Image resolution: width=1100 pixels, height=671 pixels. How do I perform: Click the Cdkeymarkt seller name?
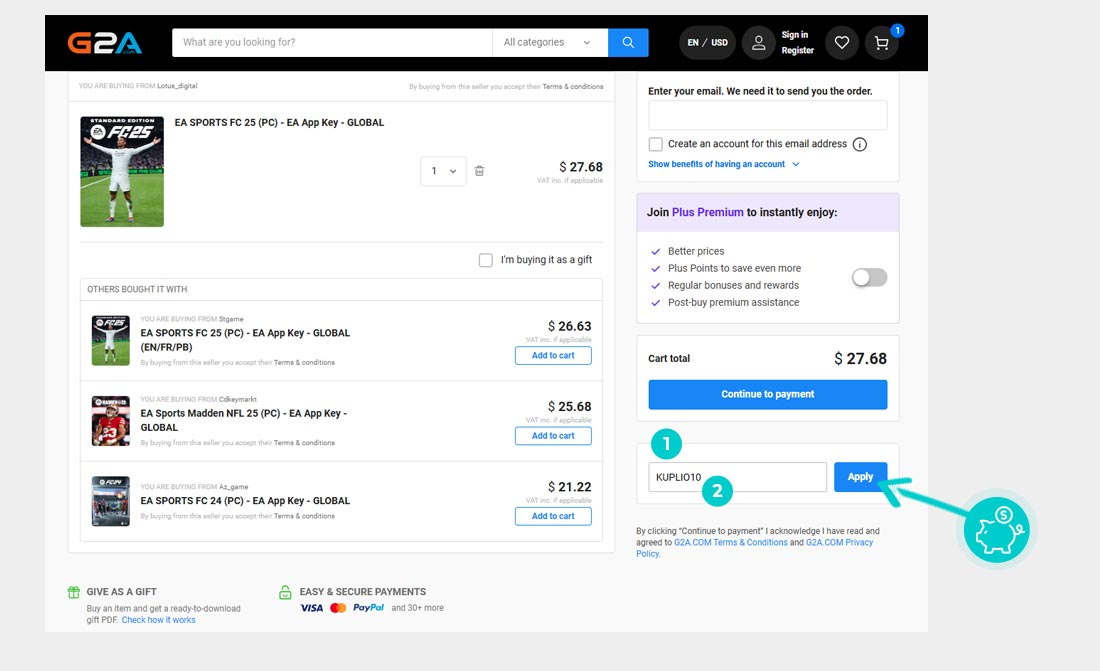click(x=237, y=399)
